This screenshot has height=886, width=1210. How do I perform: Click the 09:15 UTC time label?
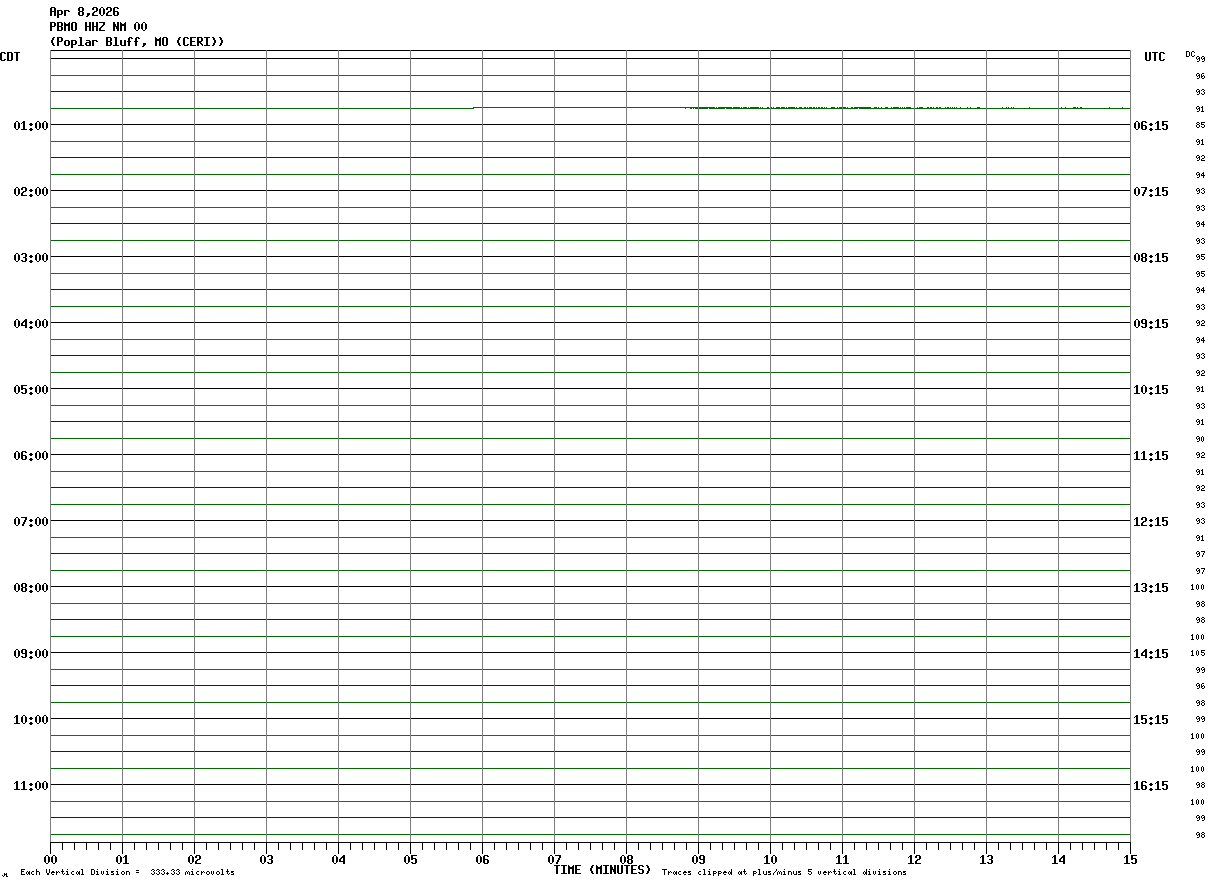coord(1151,324)
